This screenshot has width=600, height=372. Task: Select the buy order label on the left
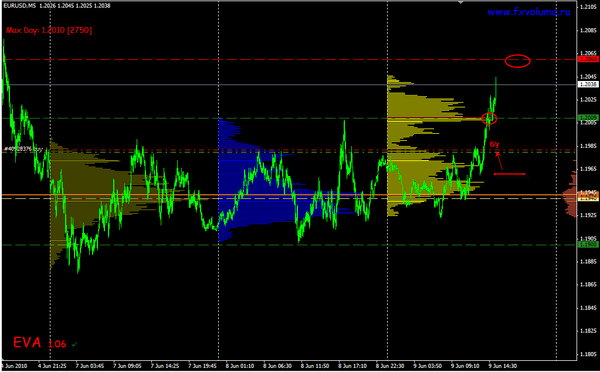click(x=23, y=149)
